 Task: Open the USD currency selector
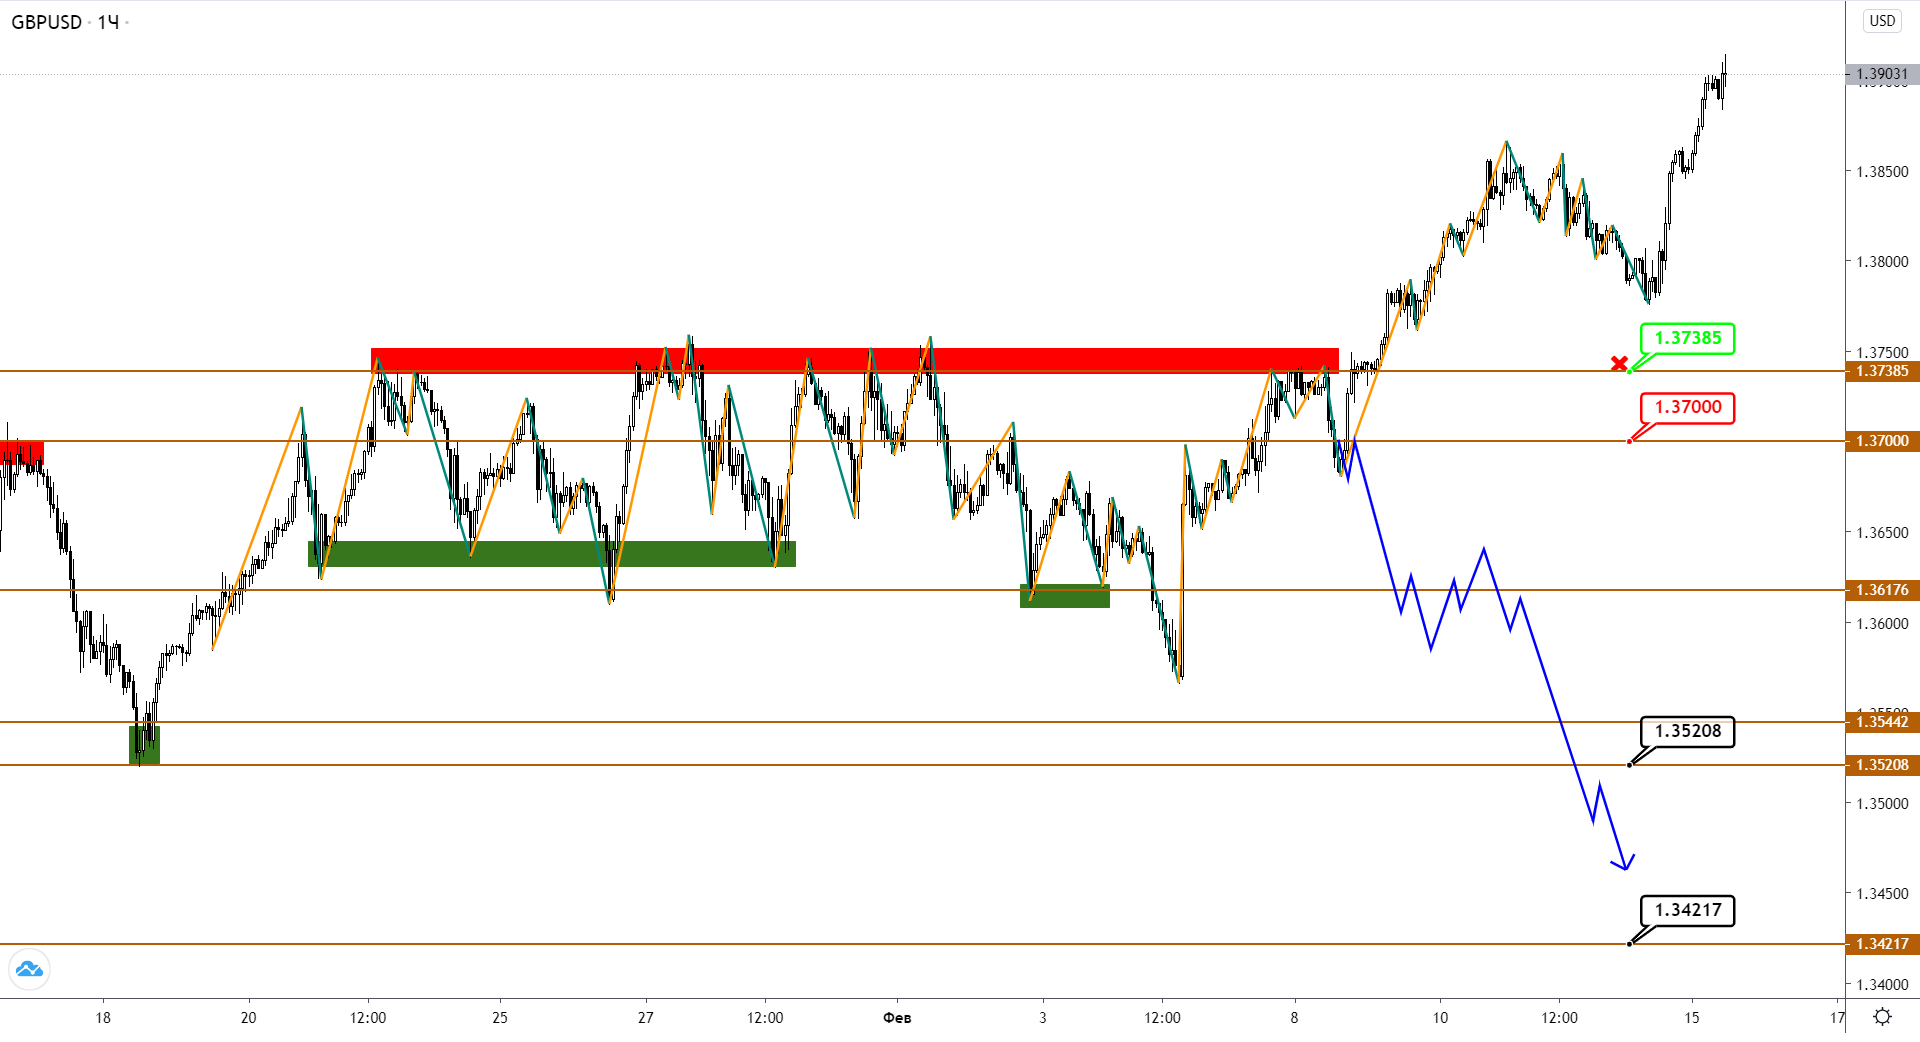pos(1882,21)
